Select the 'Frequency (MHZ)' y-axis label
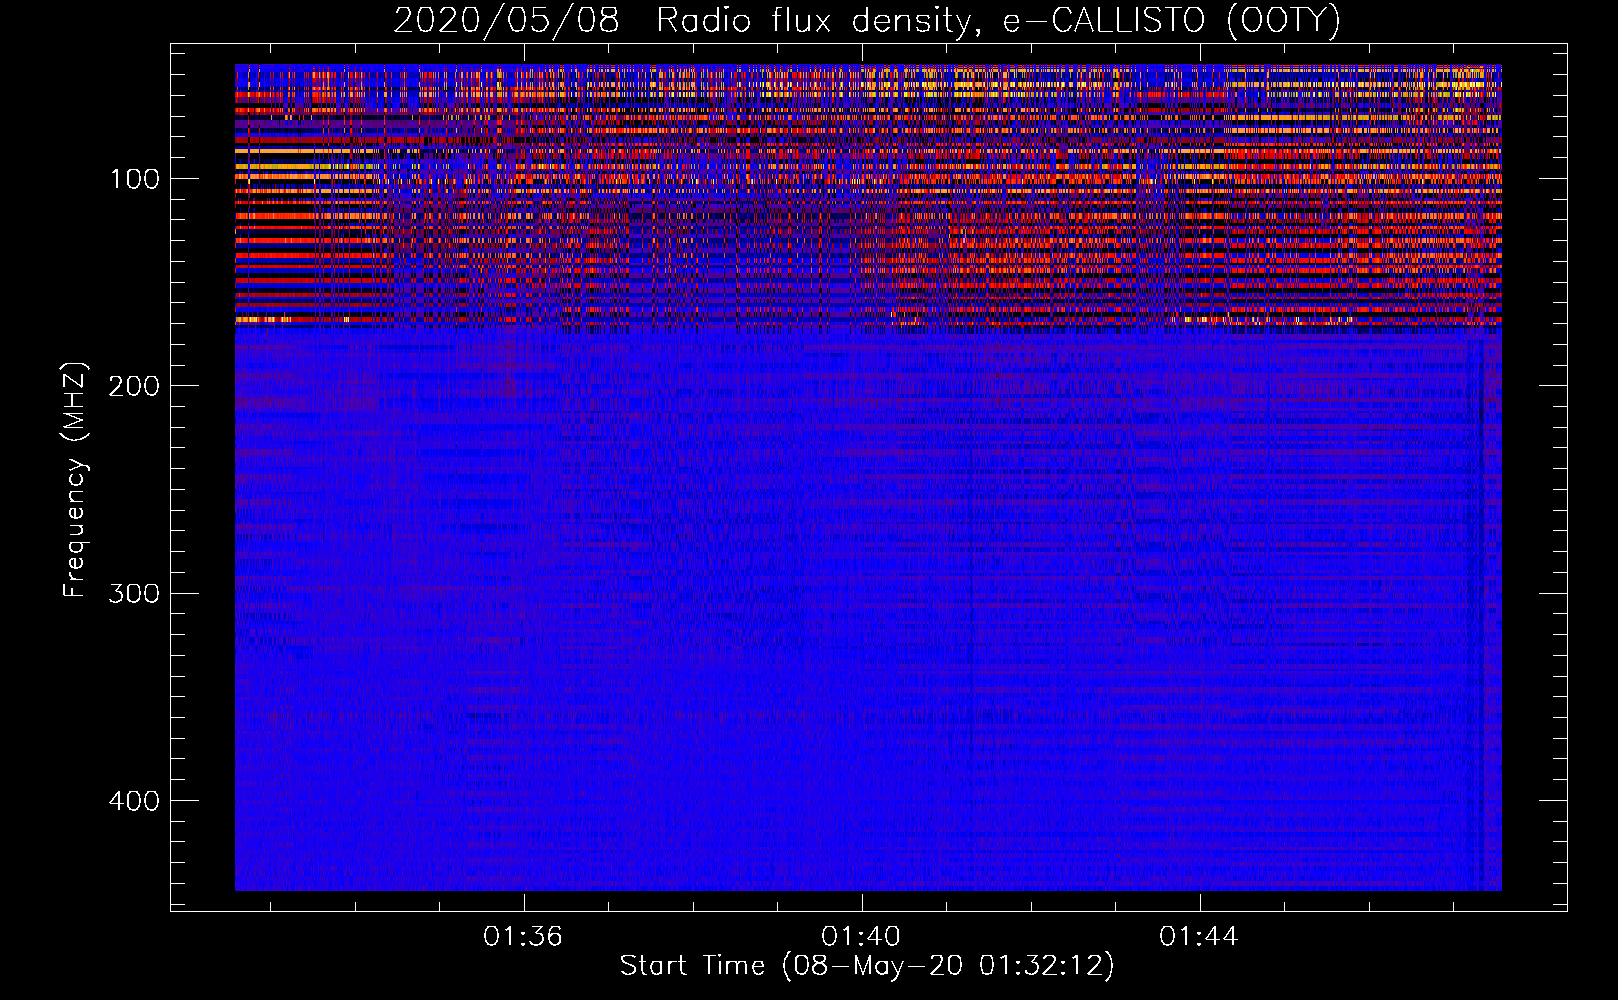This screenshot has height=1000, width=1618. [x=74, y=479]
